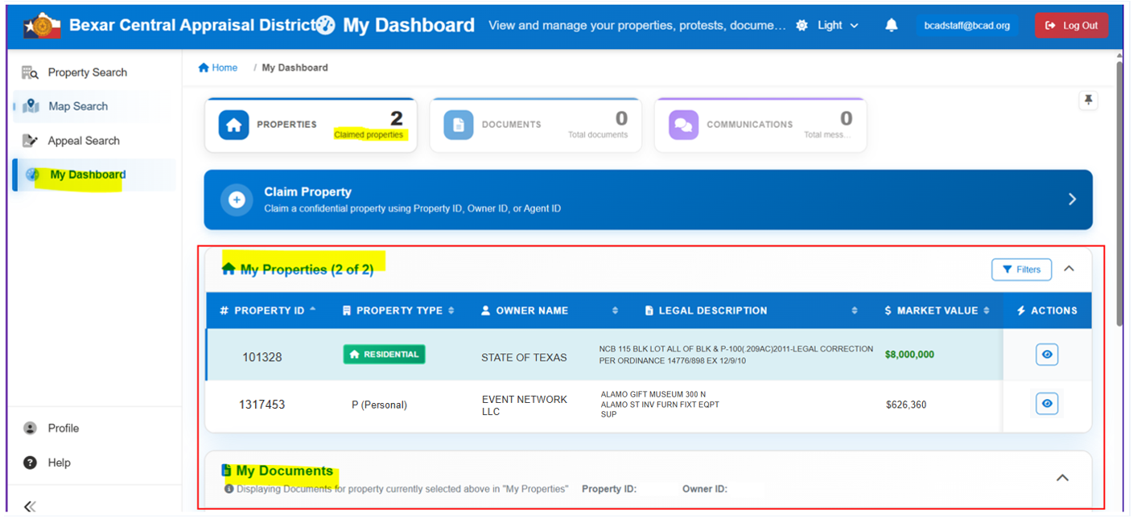Click the Documents card icon

tap(458, 125)
